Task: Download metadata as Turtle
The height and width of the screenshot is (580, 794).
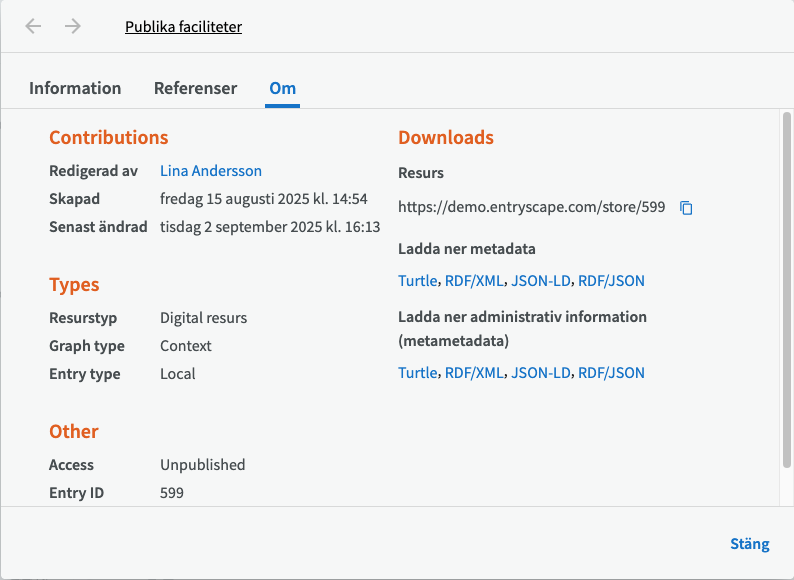Action: pos(417,281)
